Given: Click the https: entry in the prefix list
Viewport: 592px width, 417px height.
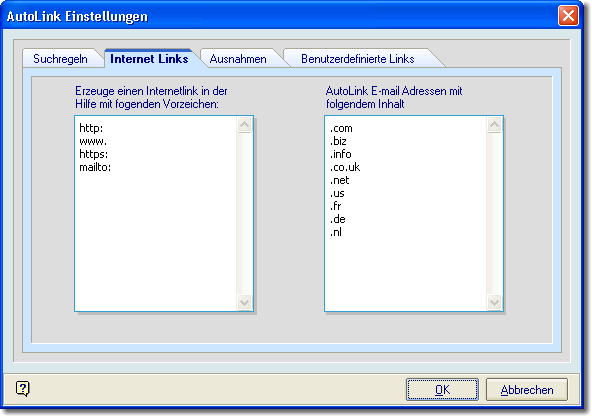Looking at the screenshot, I should point(94,154).
